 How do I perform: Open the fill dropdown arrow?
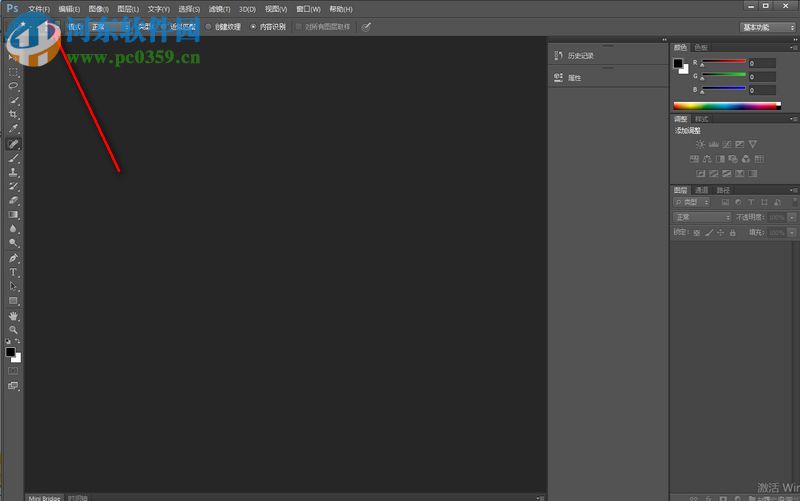(x=792, y=233)
